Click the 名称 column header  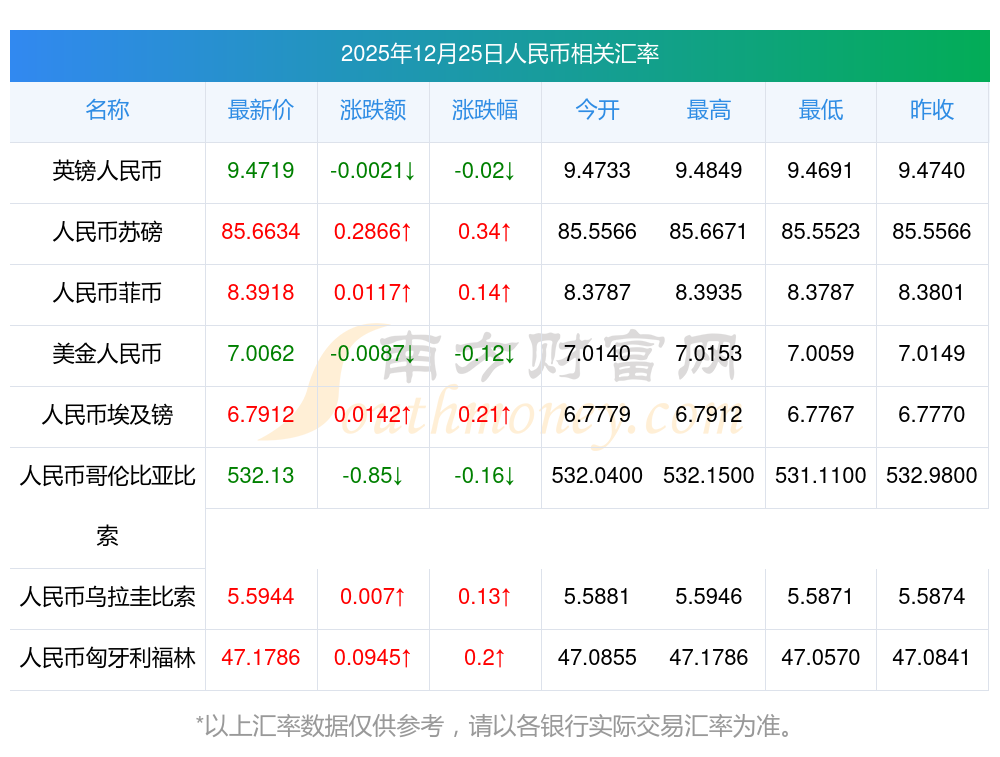pyautogui.click(x=107, y=110)
